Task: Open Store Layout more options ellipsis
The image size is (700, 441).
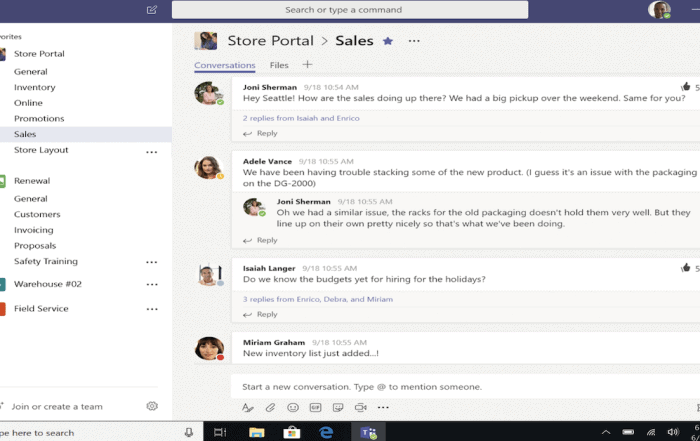Action: [x=152, y=152]
